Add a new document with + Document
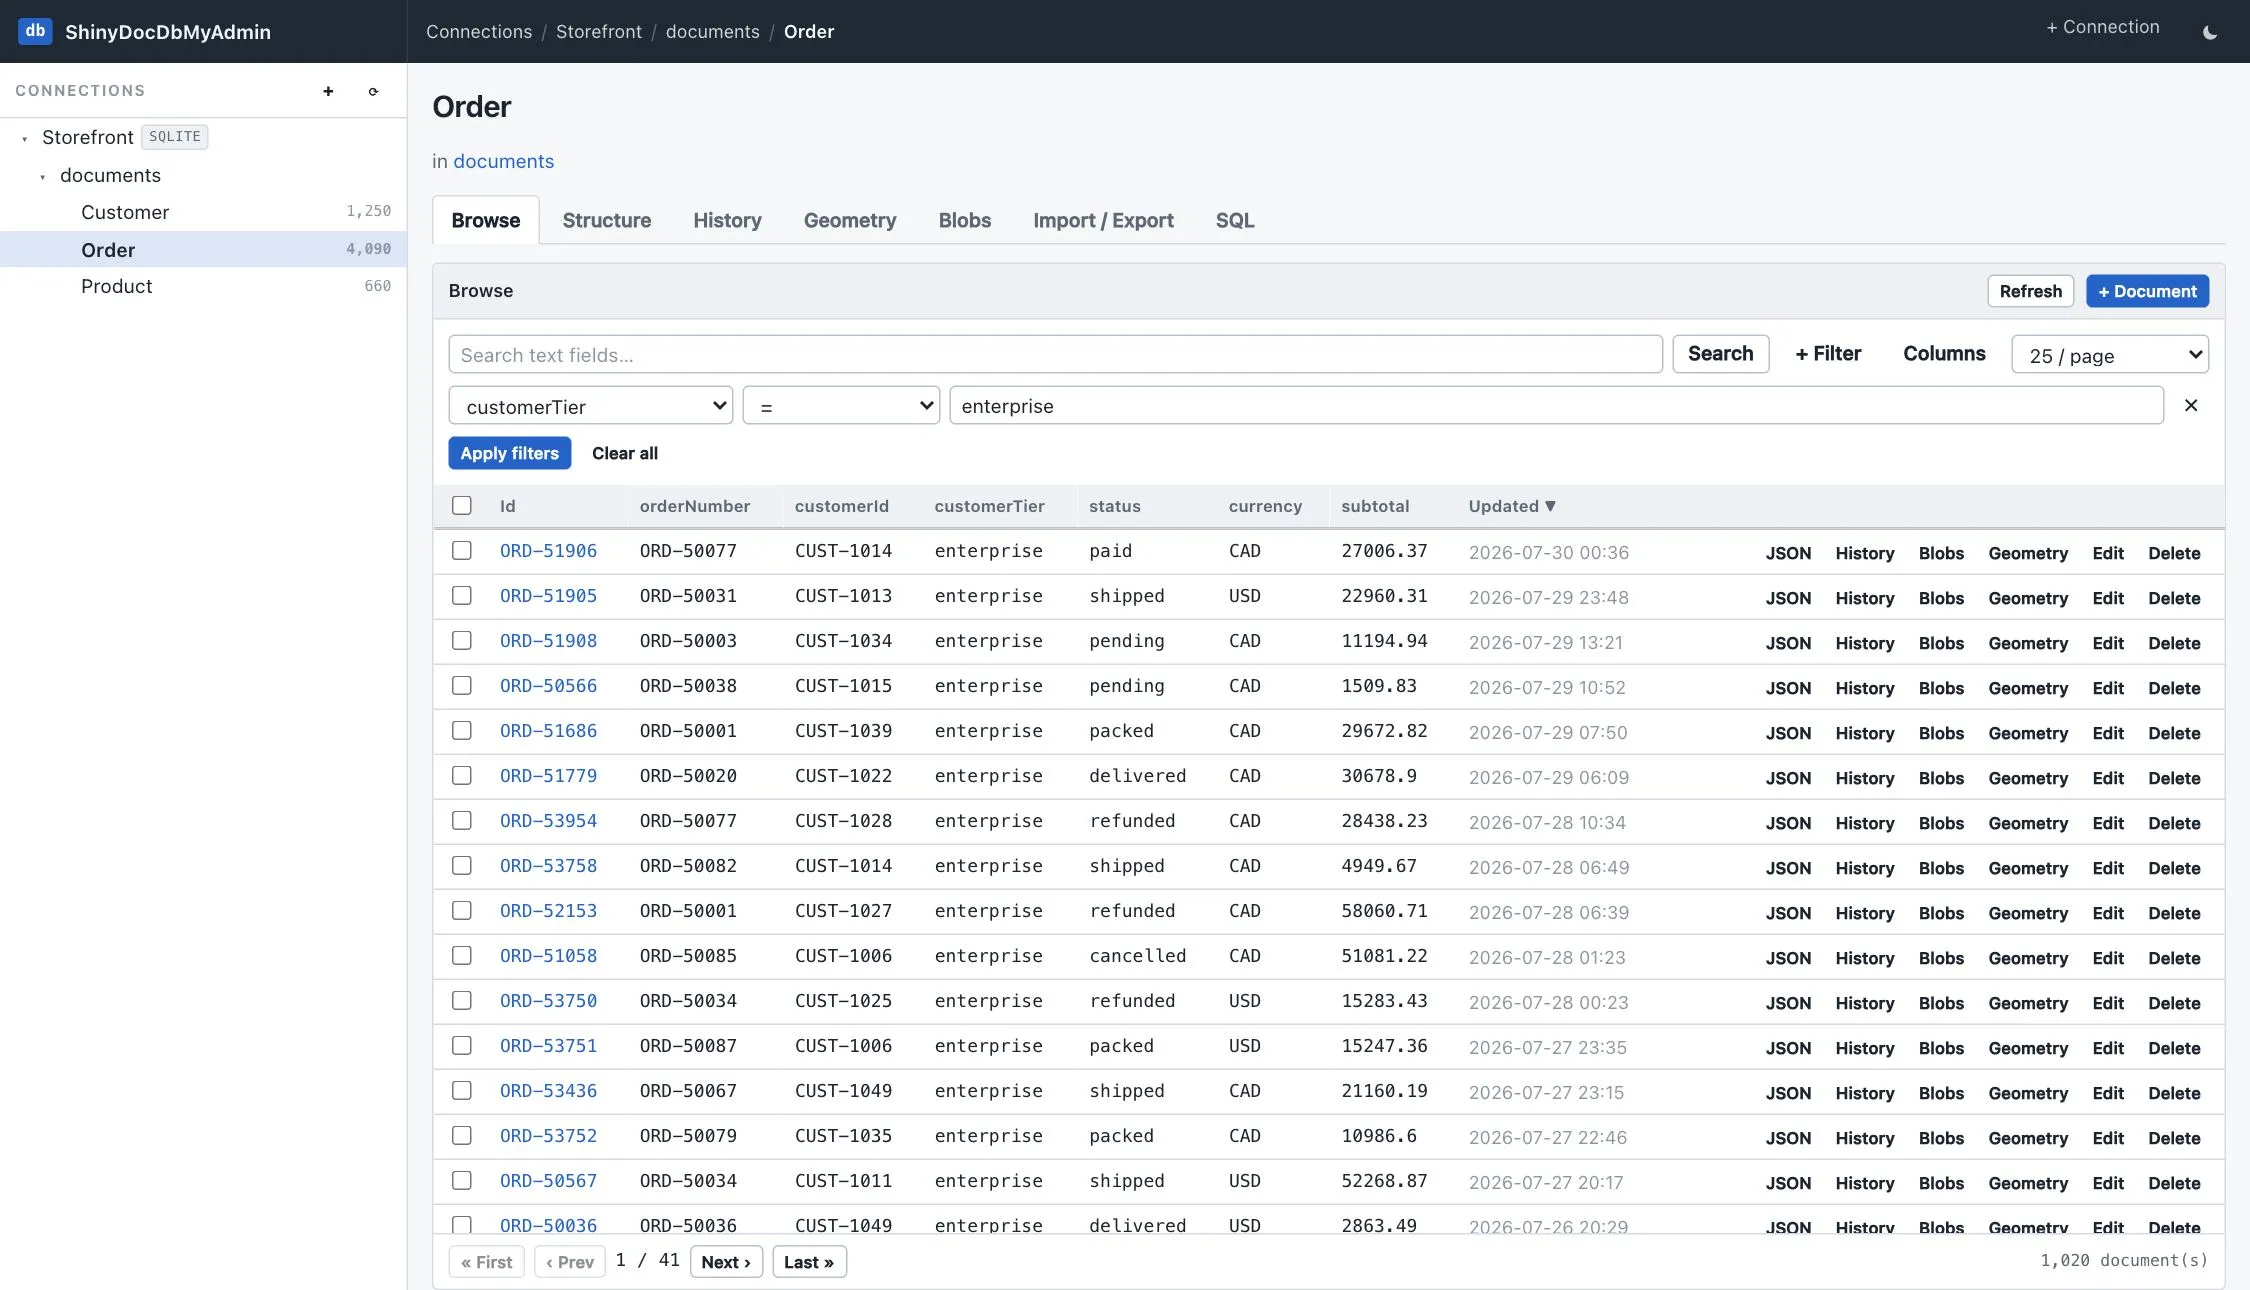Viewport: 2250px width, 1290px height. (2147, 291)
